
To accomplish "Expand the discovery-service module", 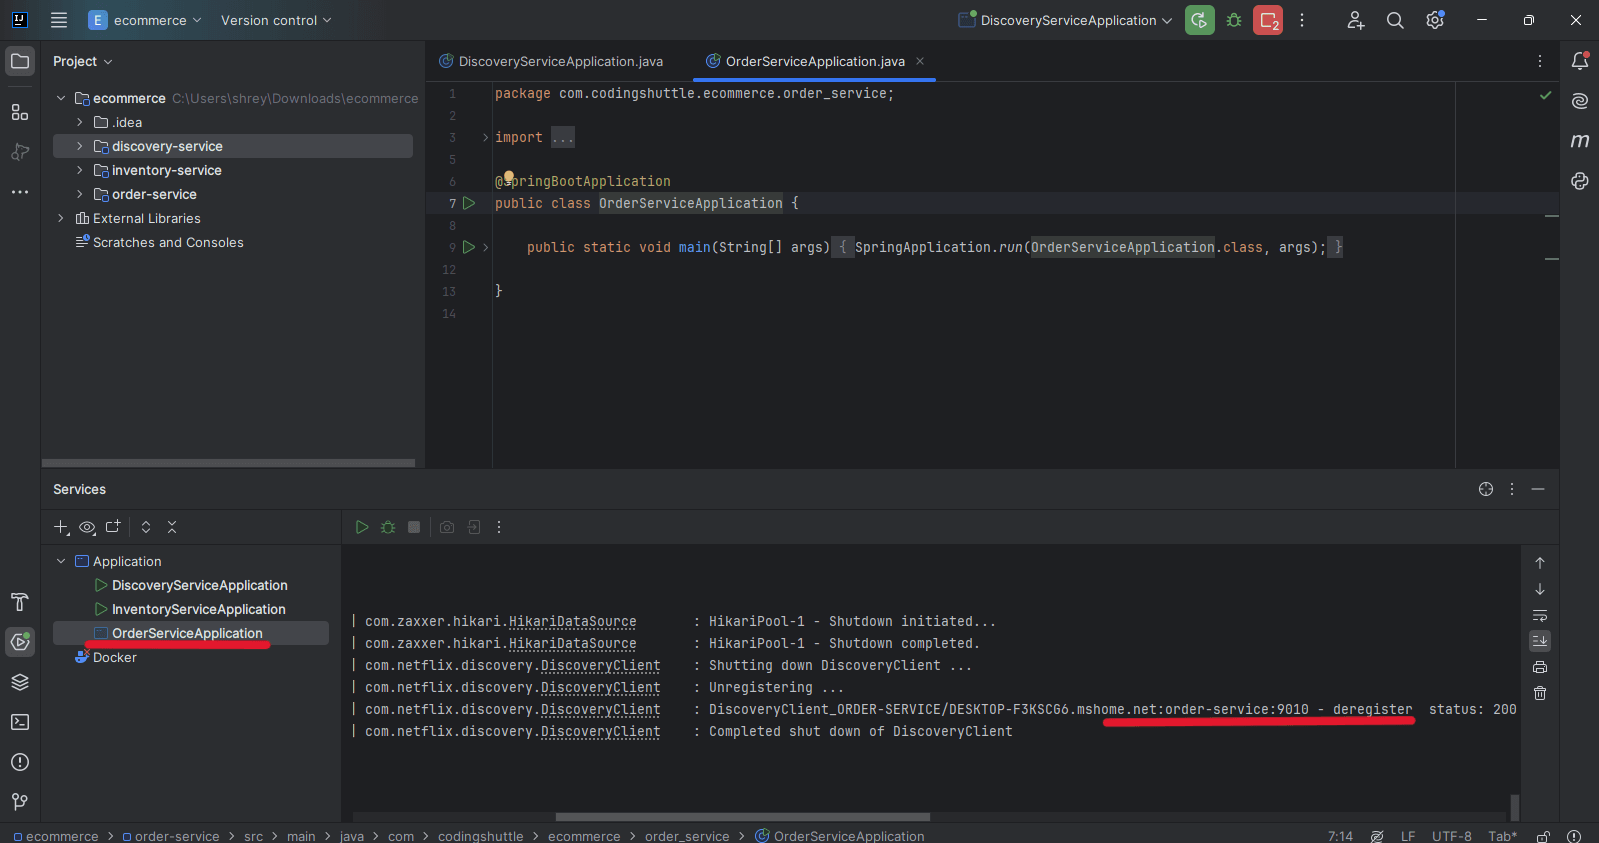I will pyautogui.click(x=80, y=146).
